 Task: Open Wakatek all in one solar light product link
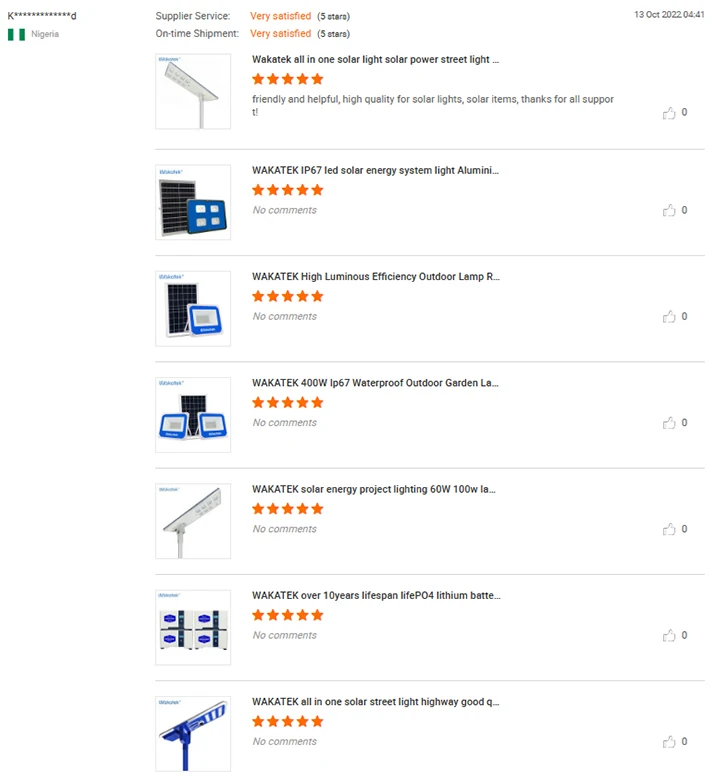point(375,60)
